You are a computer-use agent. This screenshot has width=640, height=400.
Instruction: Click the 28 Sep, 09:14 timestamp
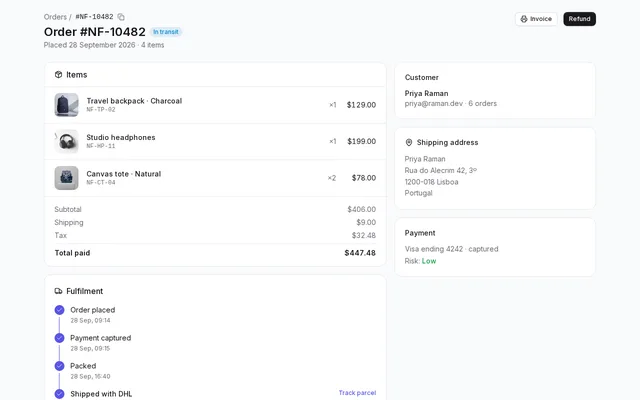click(90, 320)
